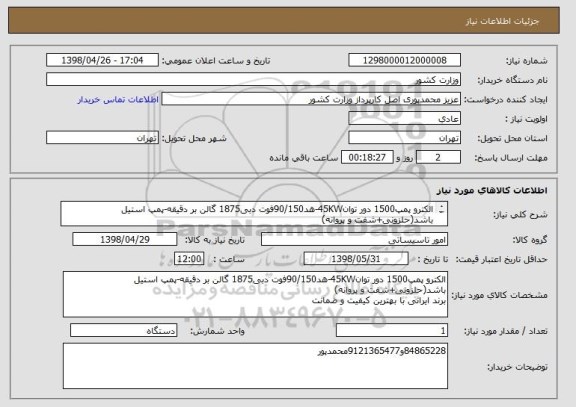This screenshot has height=407, width=576.
Task: Click the header title جزئیات اطلاعات نیاز
Action: [x=502, y=21]
